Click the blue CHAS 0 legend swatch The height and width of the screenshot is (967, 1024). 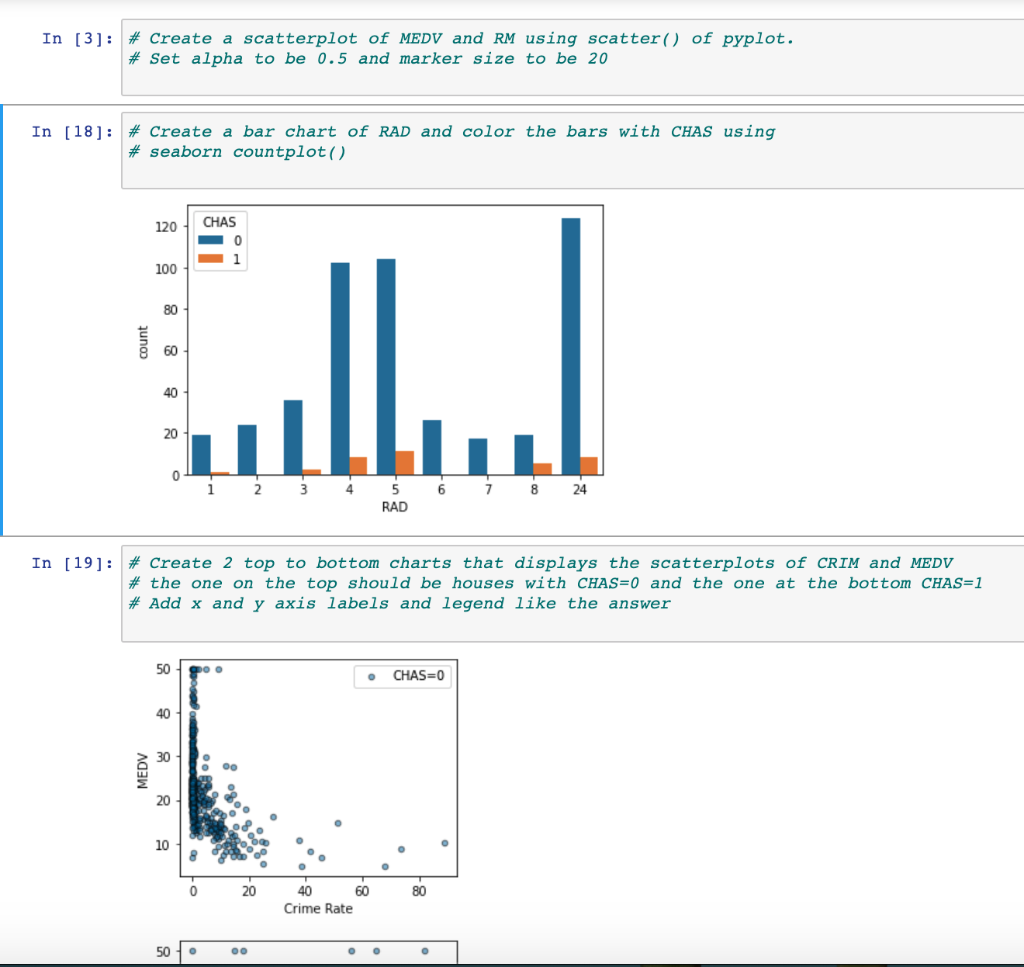208,240
